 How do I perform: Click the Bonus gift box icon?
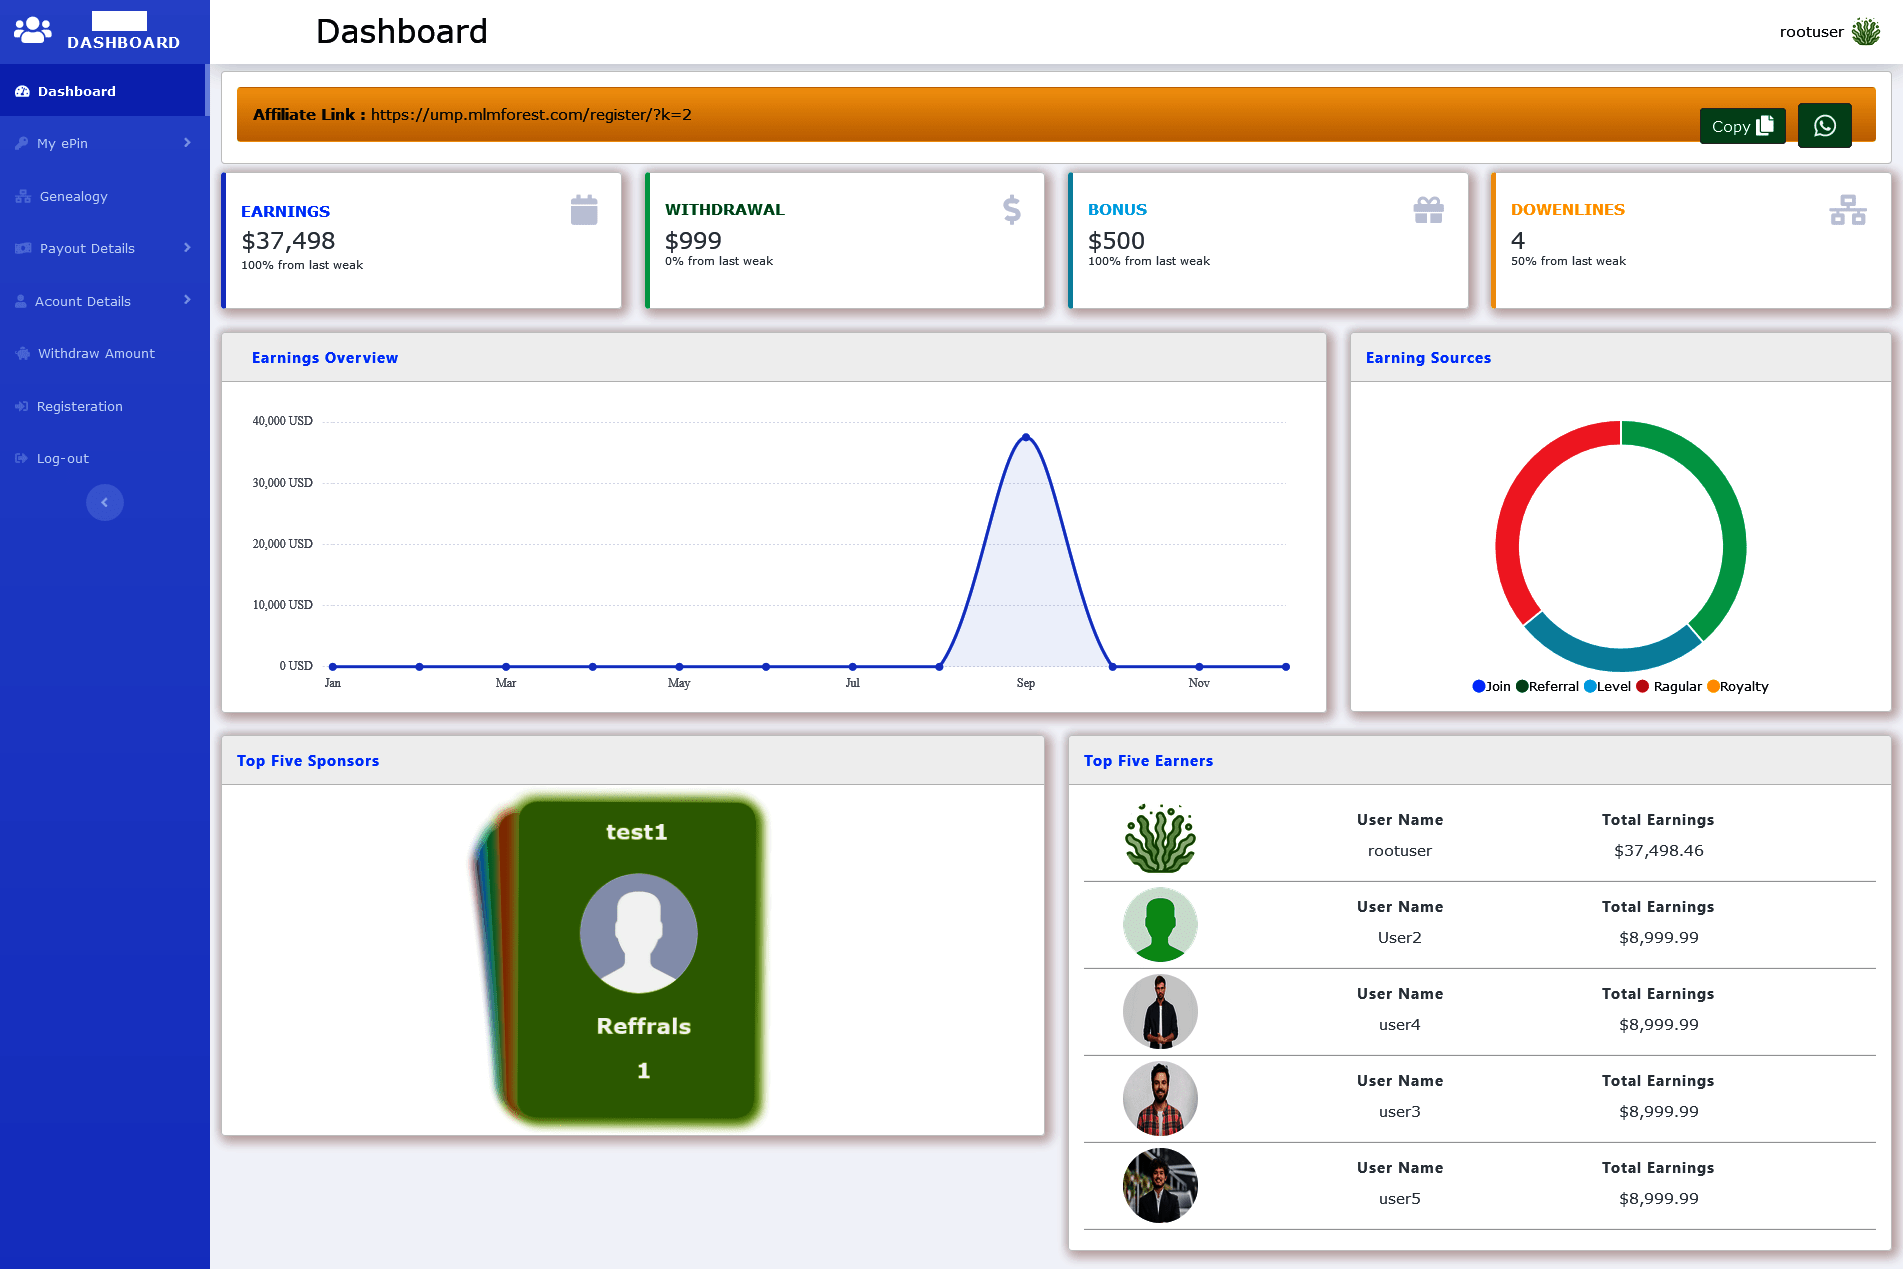tap(1428, 210)
